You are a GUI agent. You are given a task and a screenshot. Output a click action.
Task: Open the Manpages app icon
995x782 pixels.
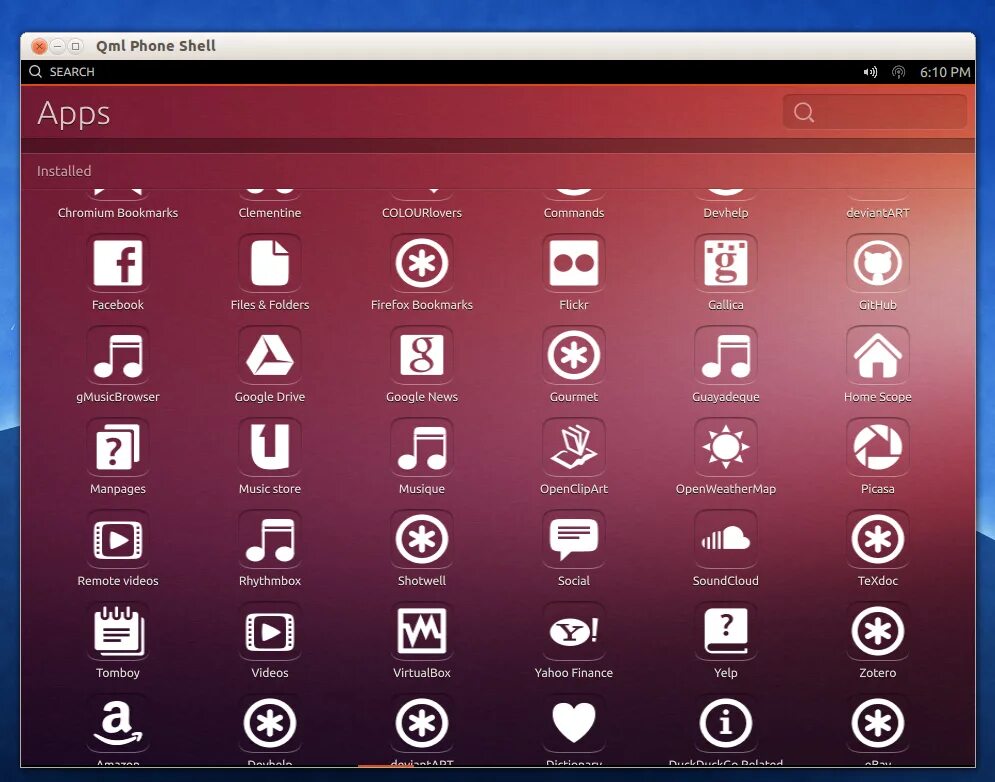(117, 447)
